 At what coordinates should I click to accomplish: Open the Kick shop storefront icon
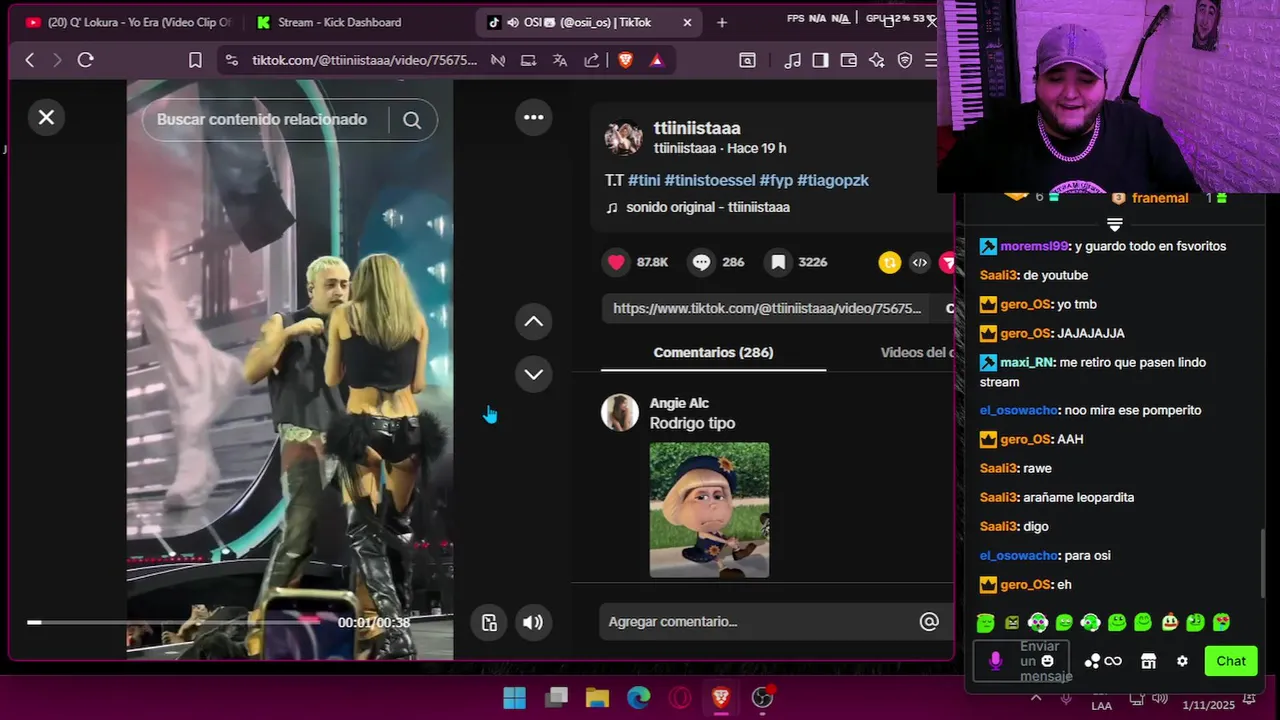click(x=1148, y=661)
